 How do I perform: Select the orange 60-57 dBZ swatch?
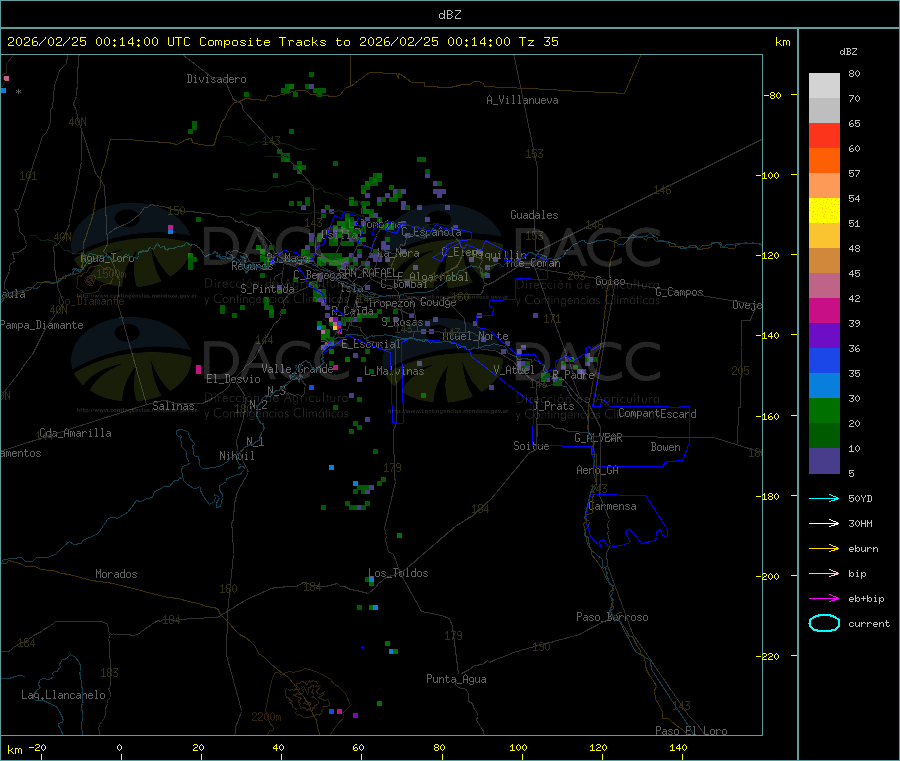[824, 161]
